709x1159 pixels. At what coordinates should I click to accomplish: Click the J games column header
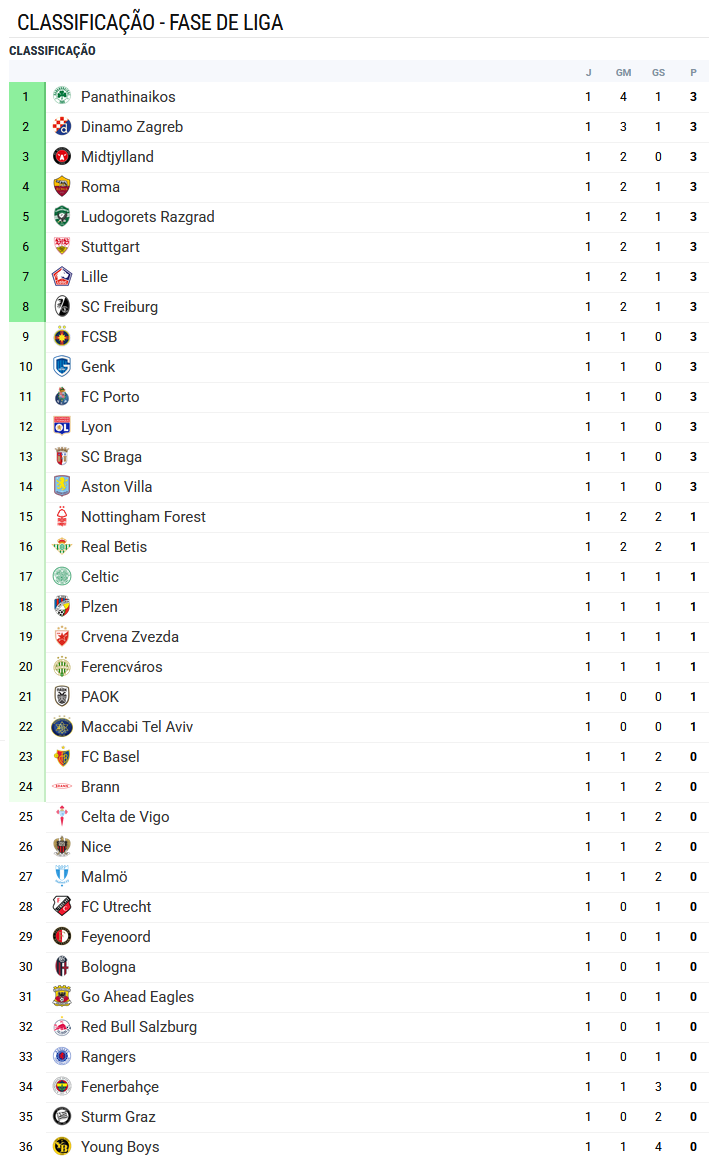tap(588, 72)
